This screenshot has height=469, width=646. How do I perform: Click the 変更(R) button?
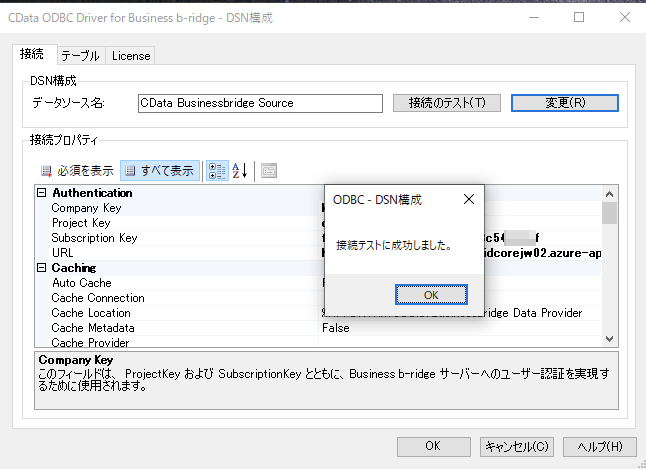[564, 103]
